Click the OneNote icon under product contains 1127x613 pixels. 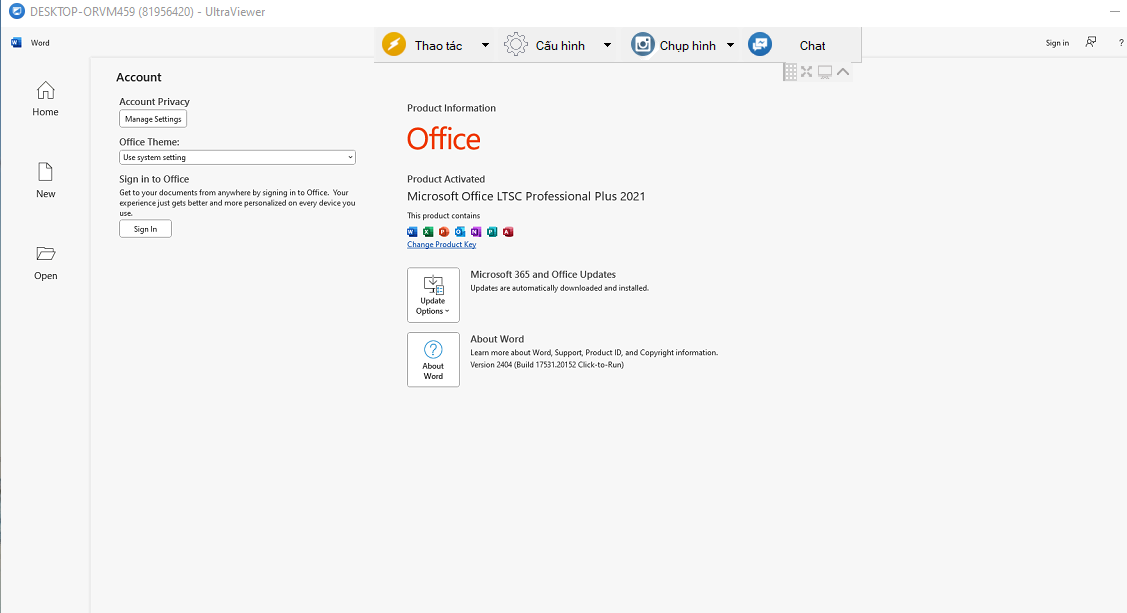point(476,231)
